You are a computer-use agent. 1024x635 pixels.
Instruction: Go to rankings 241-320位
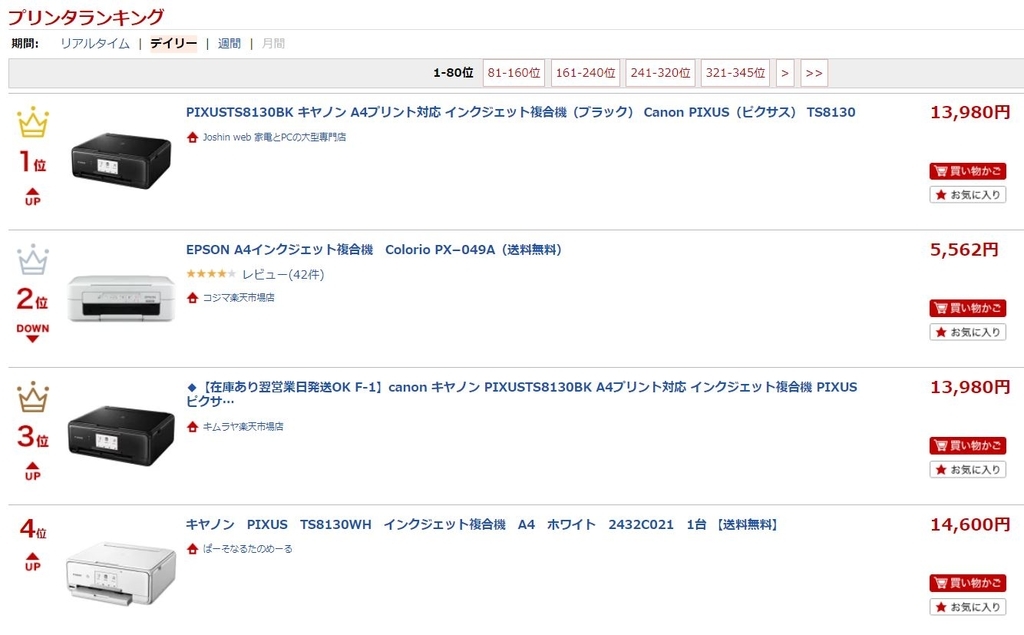click(x=660, y=73)
